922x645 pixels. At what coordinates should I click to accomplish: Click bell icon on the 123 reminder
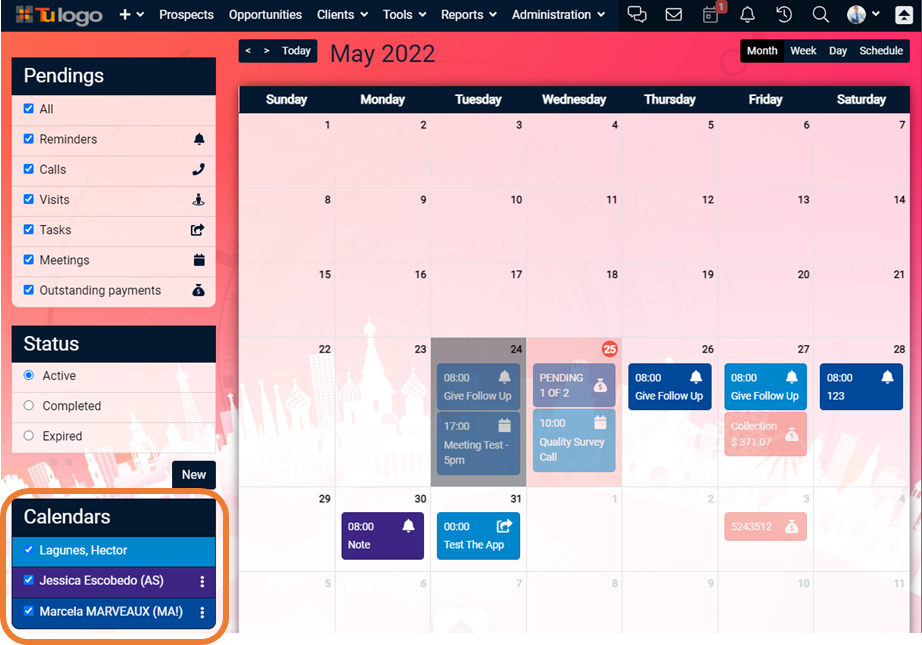tap(887, 377)
